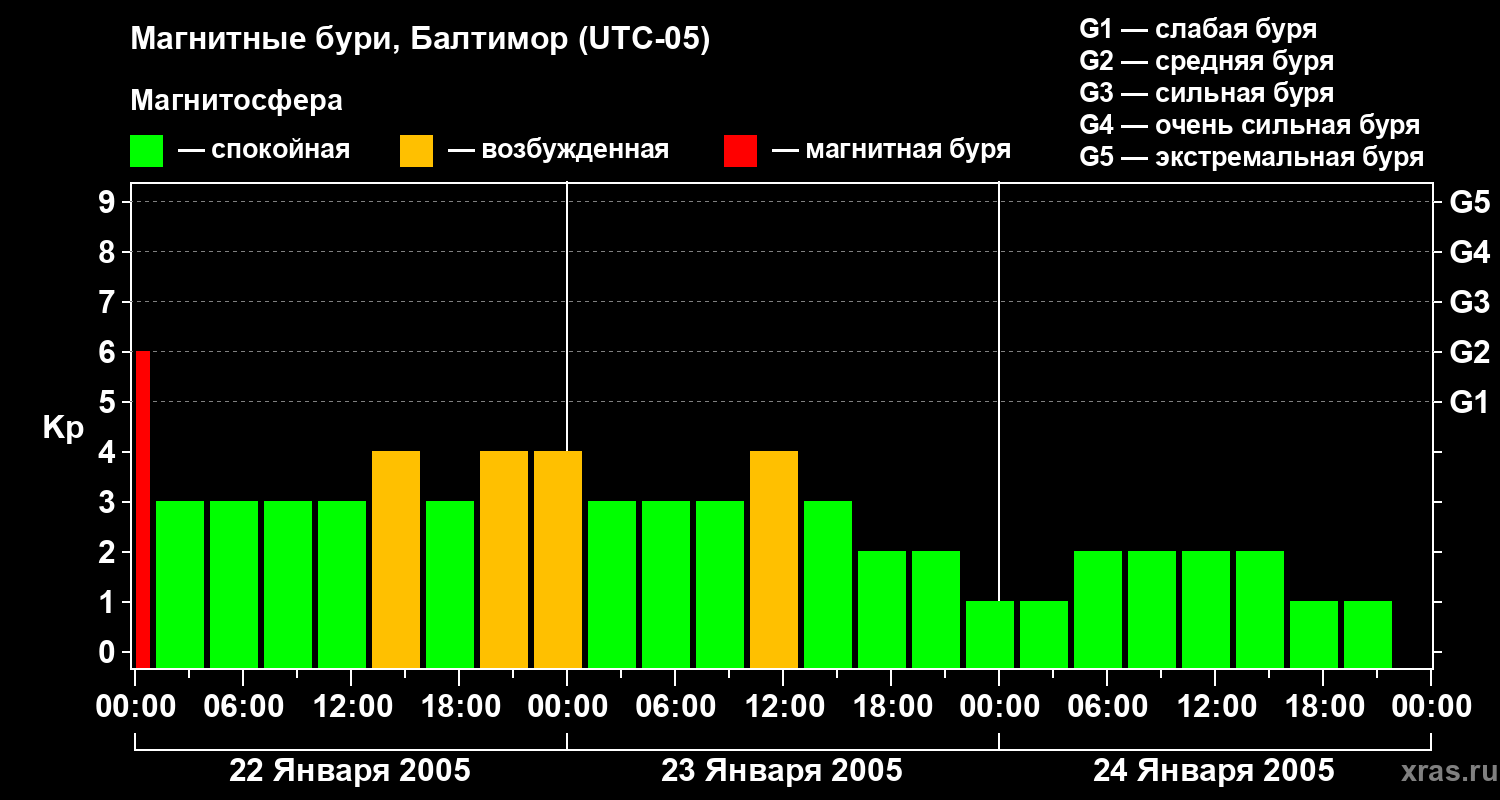The image size is (1500, 800).
Task: Click 'G5 — экстремальная буря' legend line
Action: [1251, 157]
